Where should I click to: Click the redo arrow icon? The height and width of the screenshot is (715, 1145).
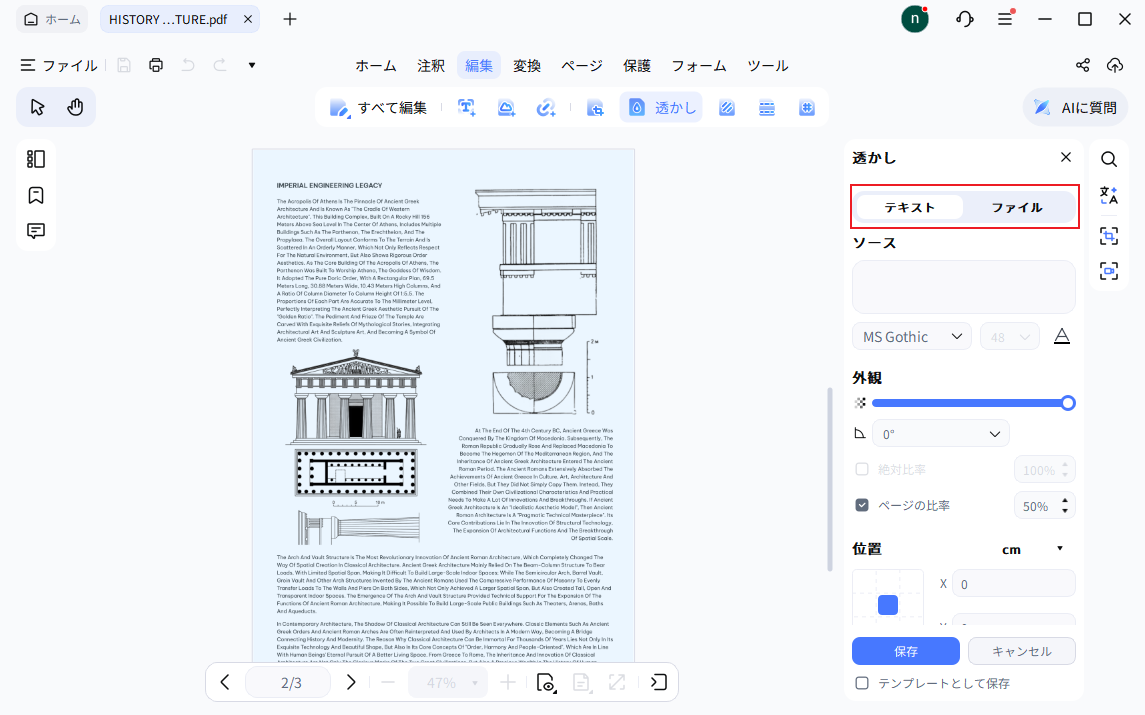click(220, 65)
